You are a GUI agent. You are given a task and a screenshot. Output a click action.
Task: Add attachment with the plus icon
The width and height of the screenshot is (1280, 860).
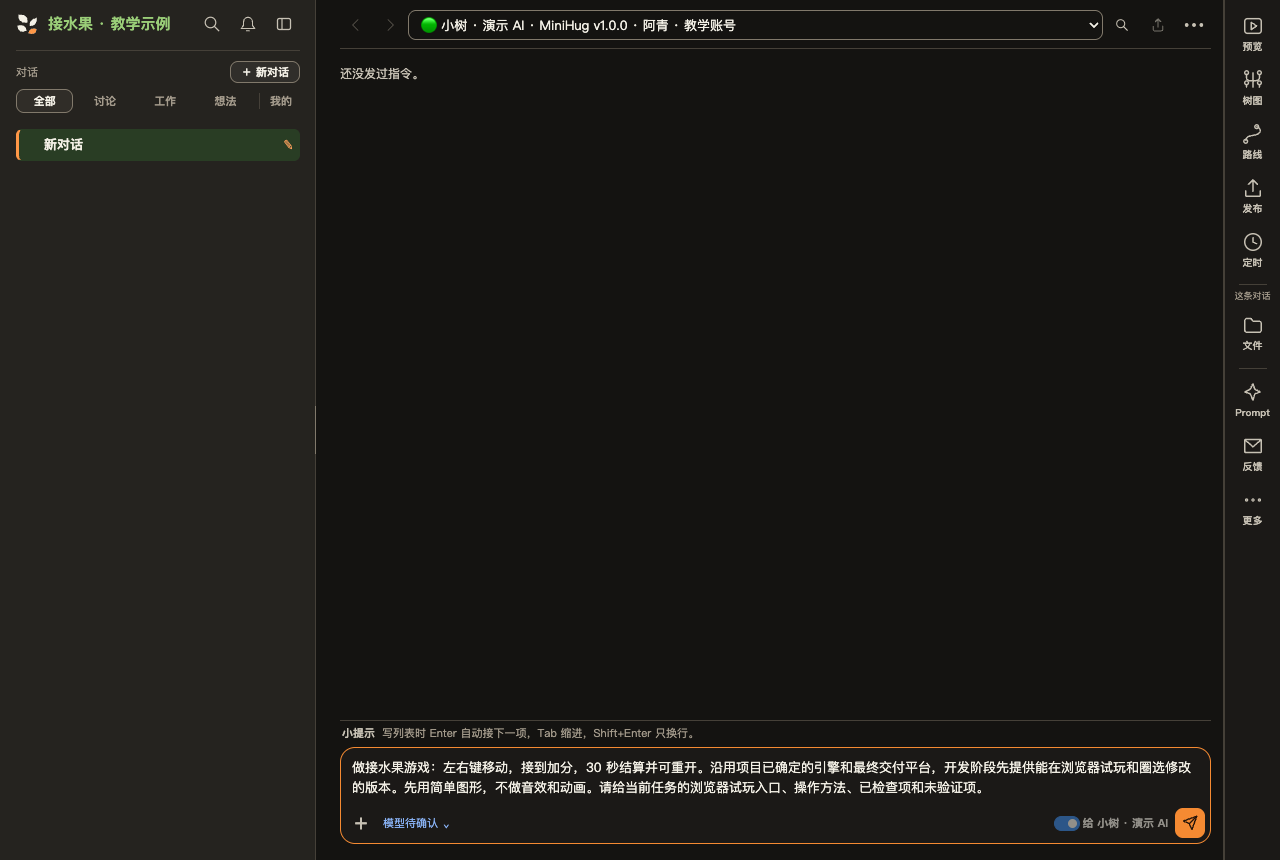coord(361,823)
